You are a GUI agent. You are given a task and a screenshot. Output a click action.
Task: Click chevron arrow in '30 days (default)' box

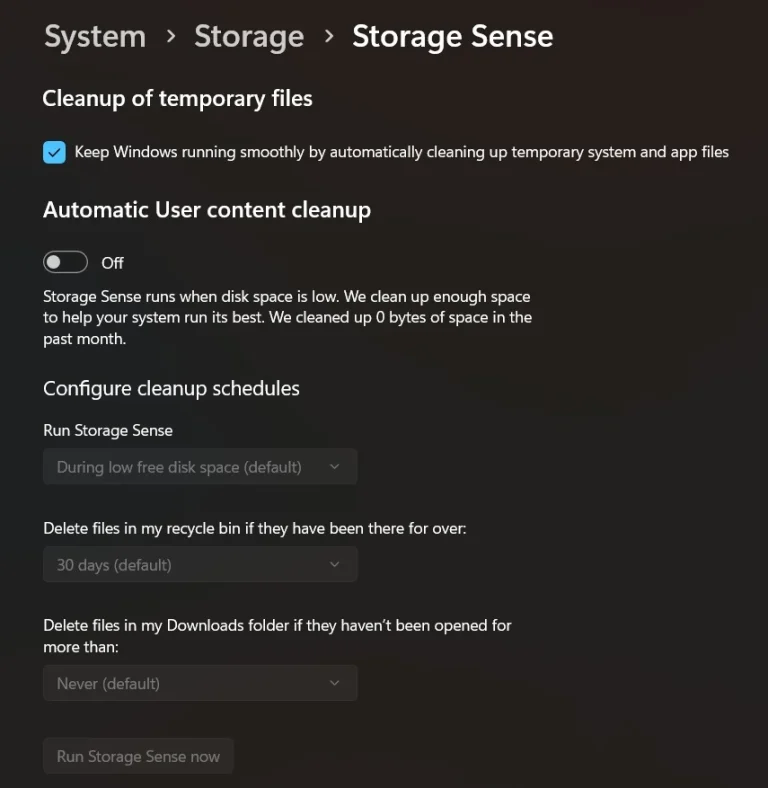[335, 565]
